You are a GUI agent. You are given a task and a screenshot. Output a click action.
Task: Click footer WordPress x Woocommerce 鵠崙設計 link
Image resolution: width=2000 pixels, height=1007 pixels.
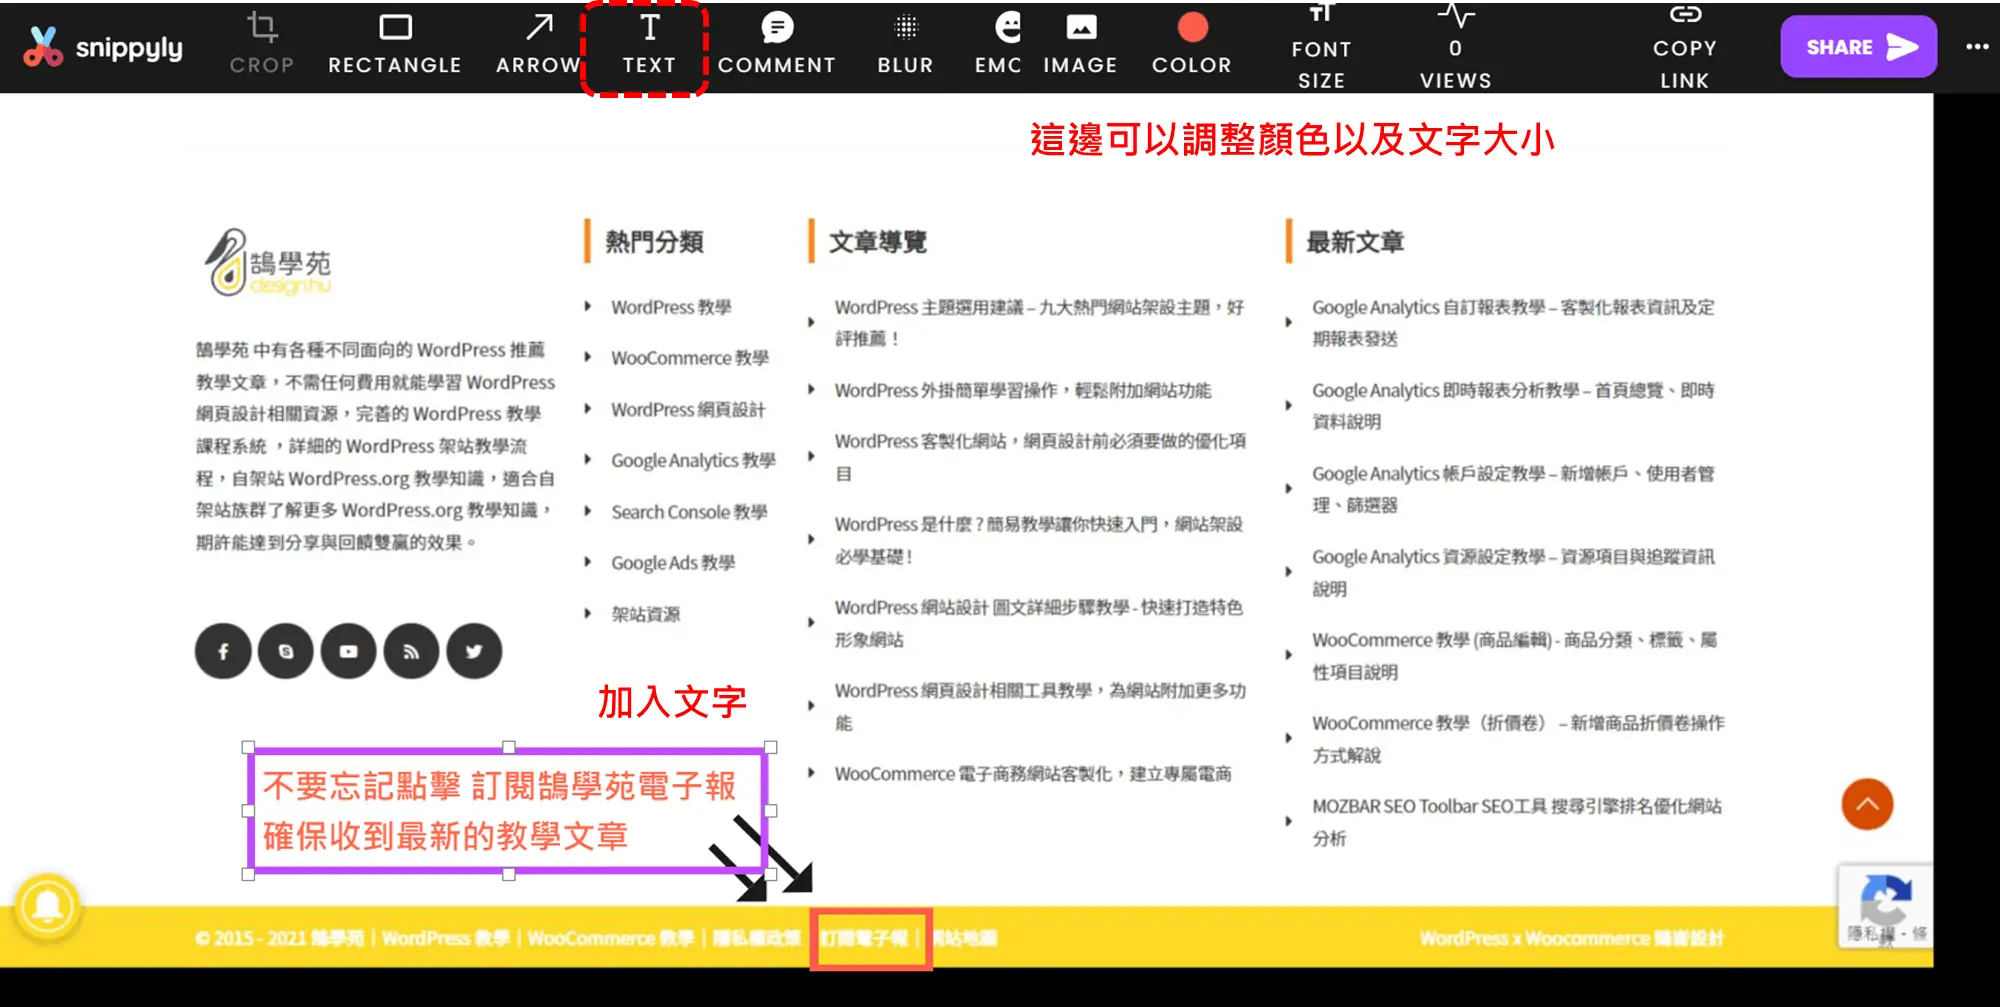point(1571,938)
